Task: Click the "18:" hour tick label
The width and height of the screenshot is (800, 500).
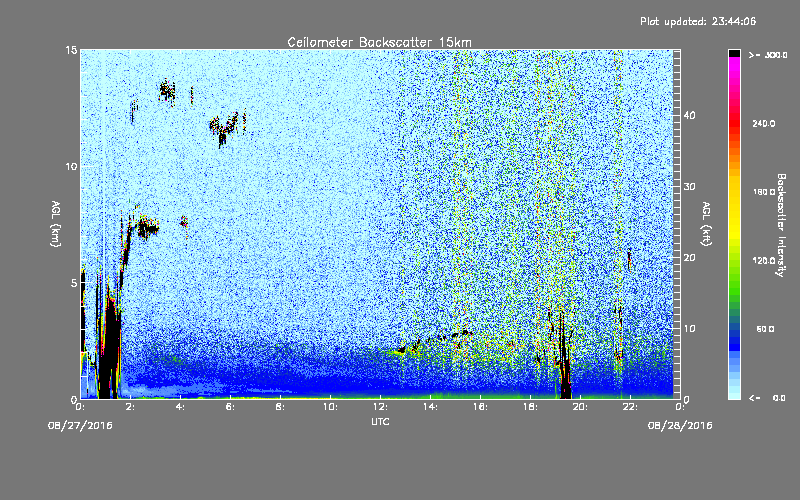Action: 531,407
